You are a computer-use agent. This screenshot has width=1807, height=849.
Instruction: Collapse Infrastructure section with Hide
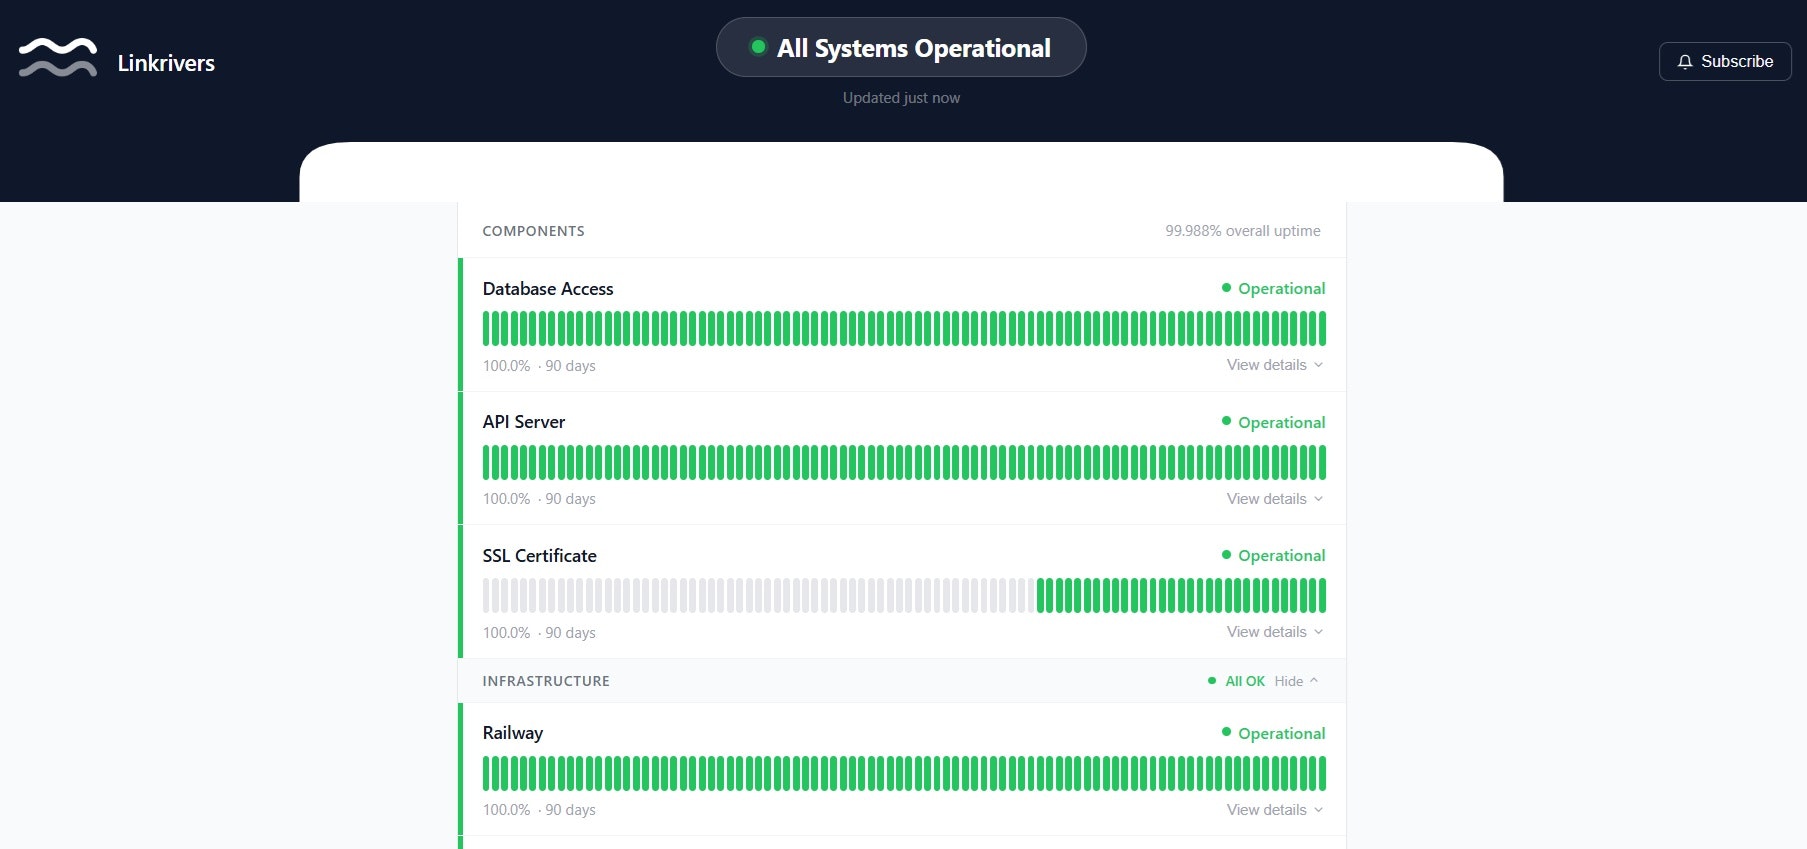[x=1296, y=681]
